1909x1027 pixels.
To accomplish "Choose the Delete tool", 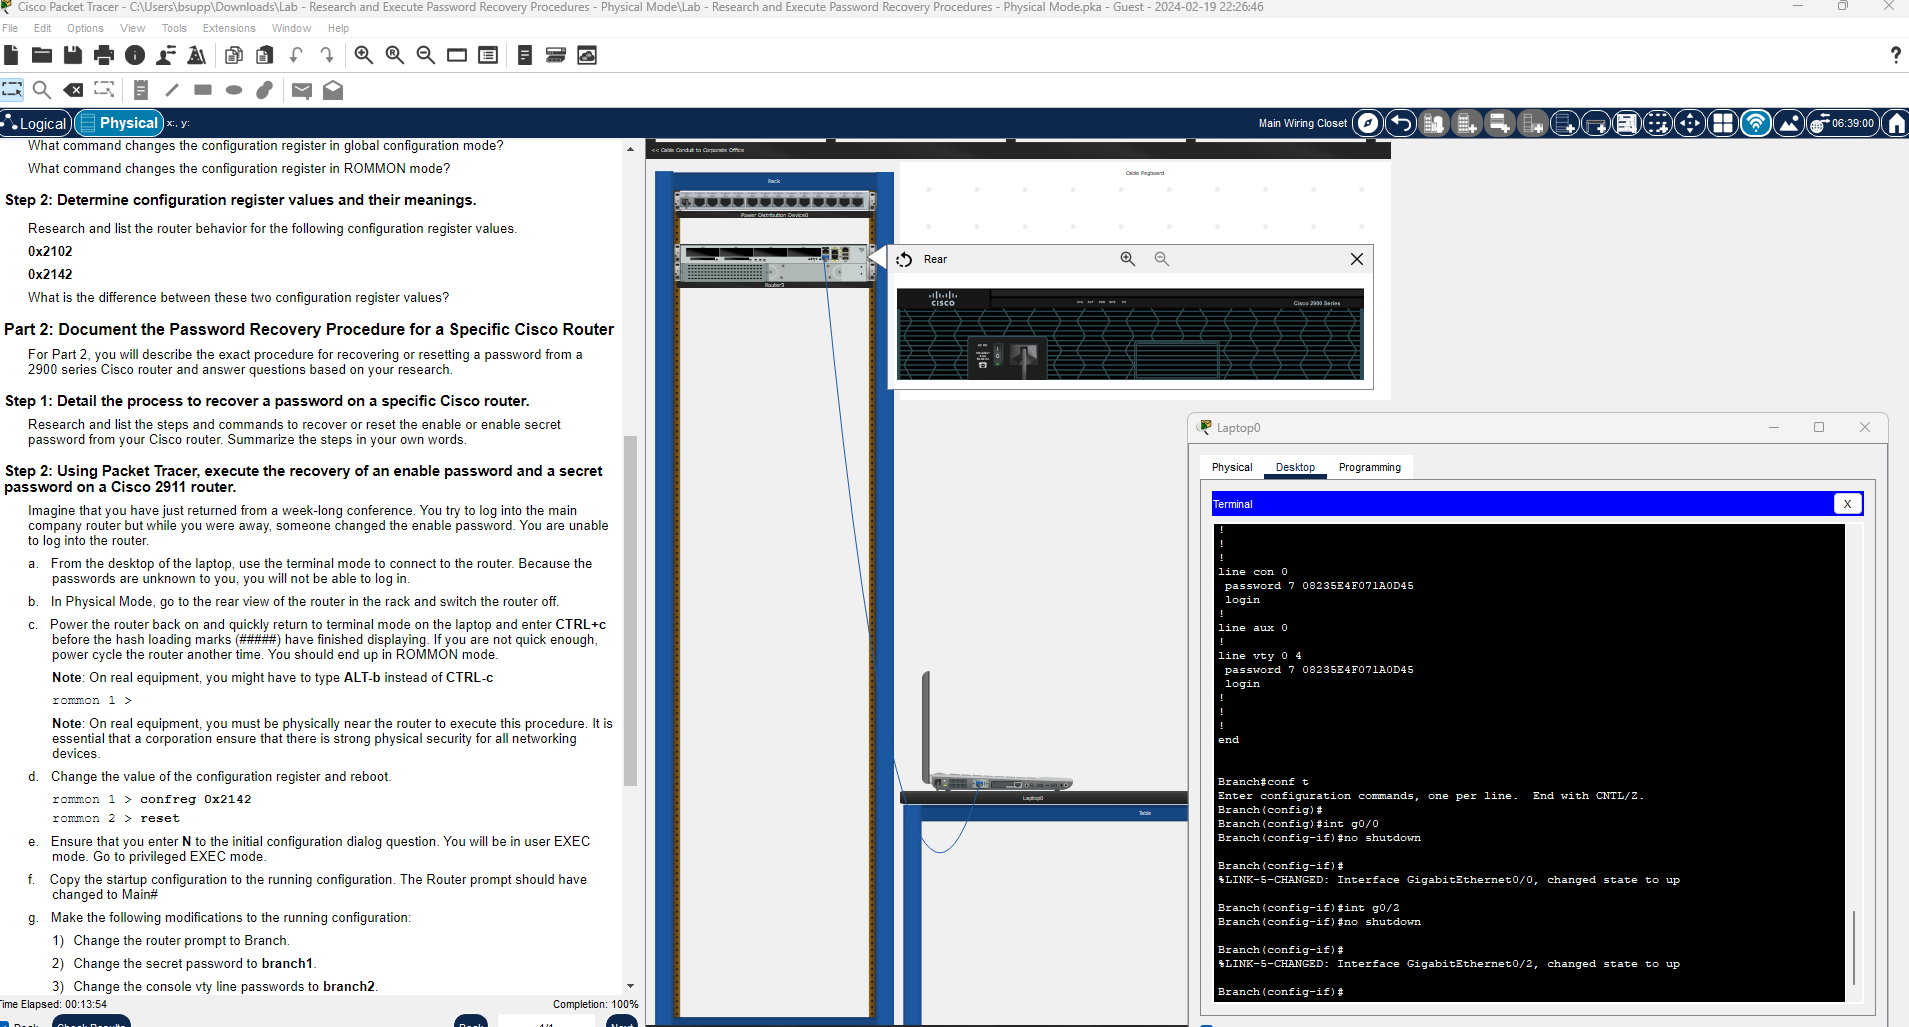I will (73, 90).
